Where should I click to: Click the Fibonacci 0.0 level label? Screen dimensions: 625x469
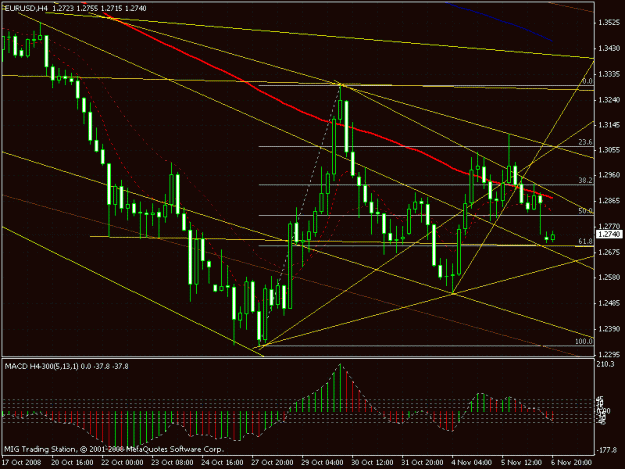click(x=587, y=81)
